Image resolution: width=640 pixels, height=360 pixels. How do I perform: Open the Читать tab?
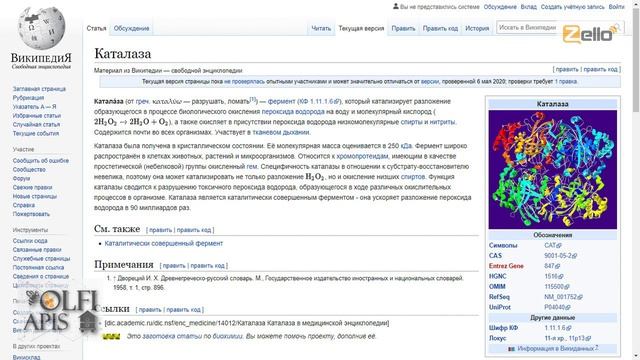[x=321, y=28]
